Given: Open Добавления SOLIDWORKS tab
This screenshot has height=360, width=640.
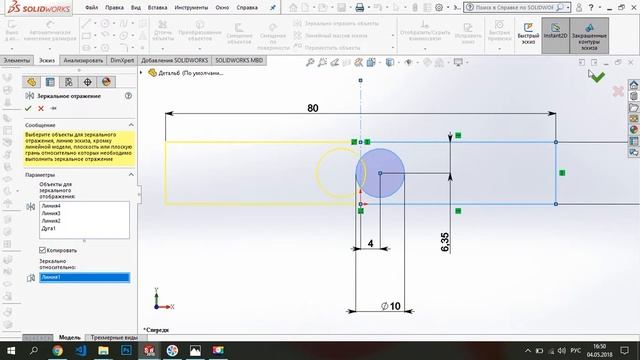Looking at the screenshot, I should coord(174,60).
